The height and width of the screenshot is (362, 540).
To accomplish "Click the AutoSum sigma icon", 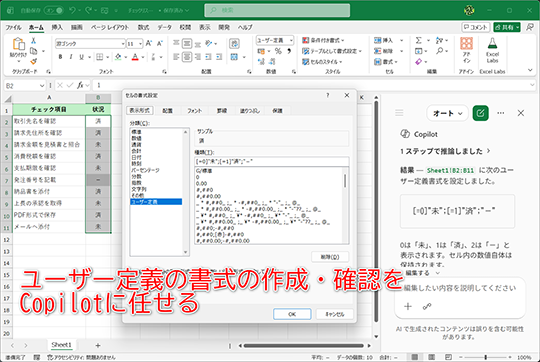I will point(418,41).
